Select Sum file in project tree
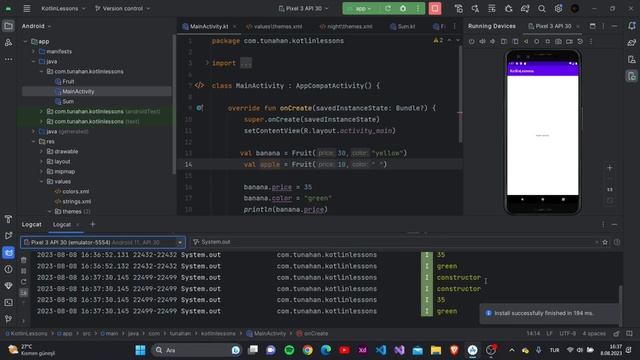 pos(68,101)
